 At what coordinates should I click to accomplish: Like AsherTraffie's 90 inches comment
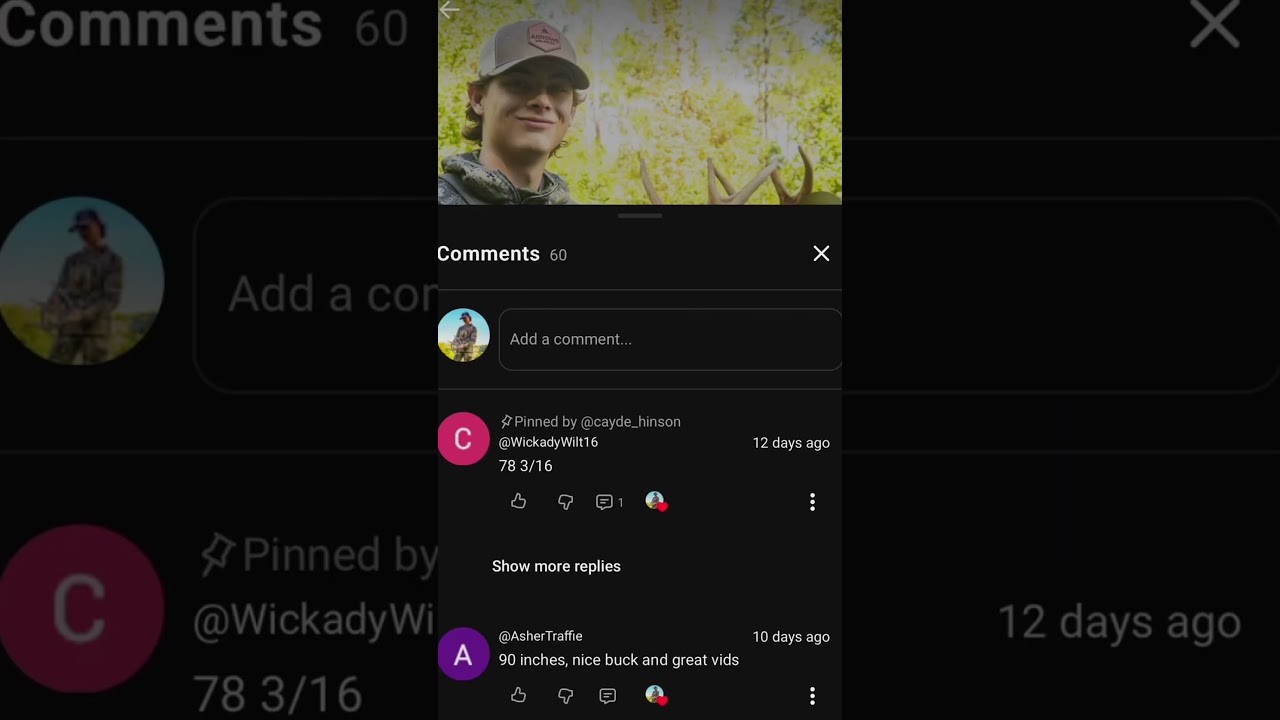tap(518, 695)
